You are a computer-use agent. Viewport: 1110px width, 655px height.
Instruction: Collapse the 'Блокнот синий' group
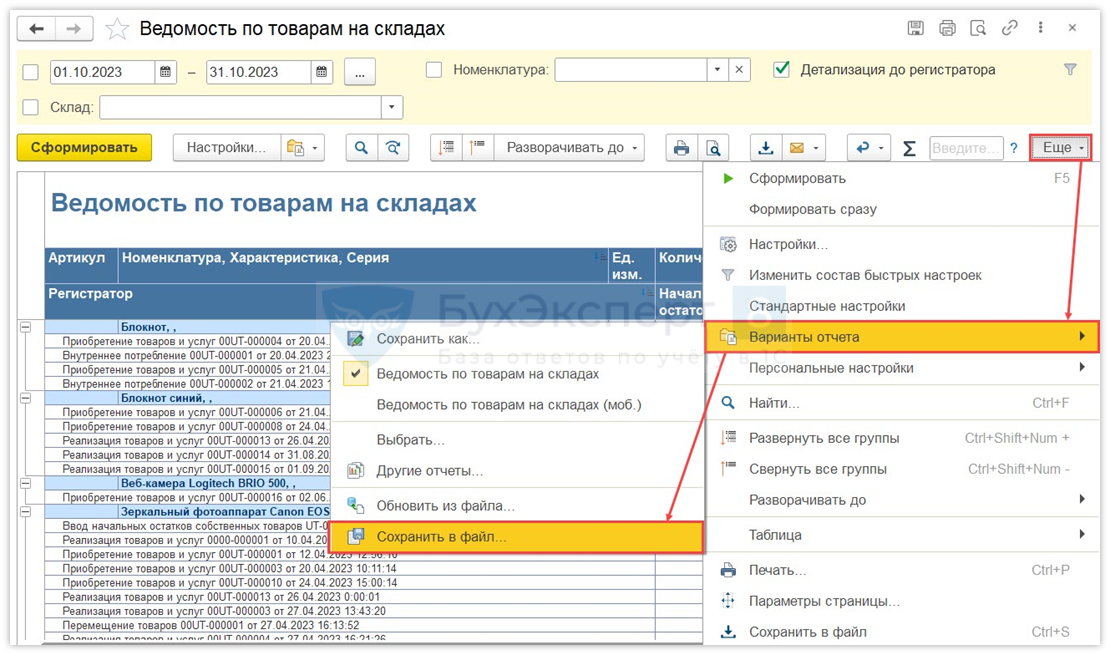click(25, 397)
